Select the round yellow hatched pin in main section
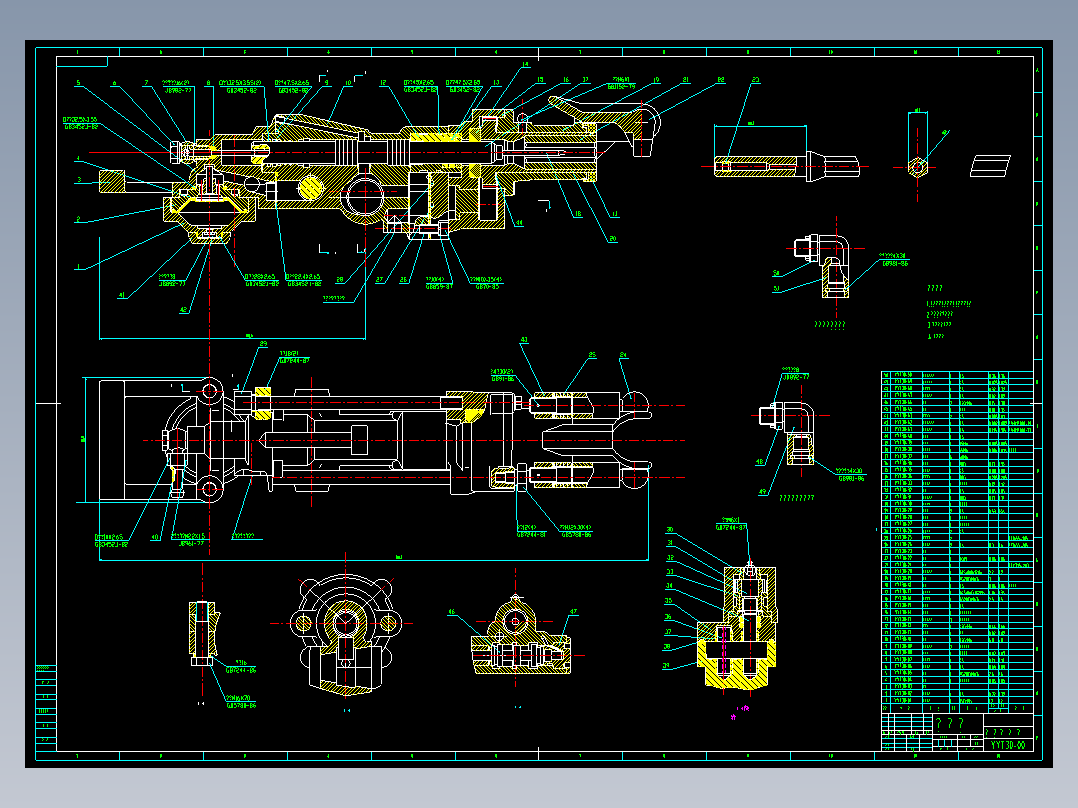1078x808 pixels. coord(309,188)
